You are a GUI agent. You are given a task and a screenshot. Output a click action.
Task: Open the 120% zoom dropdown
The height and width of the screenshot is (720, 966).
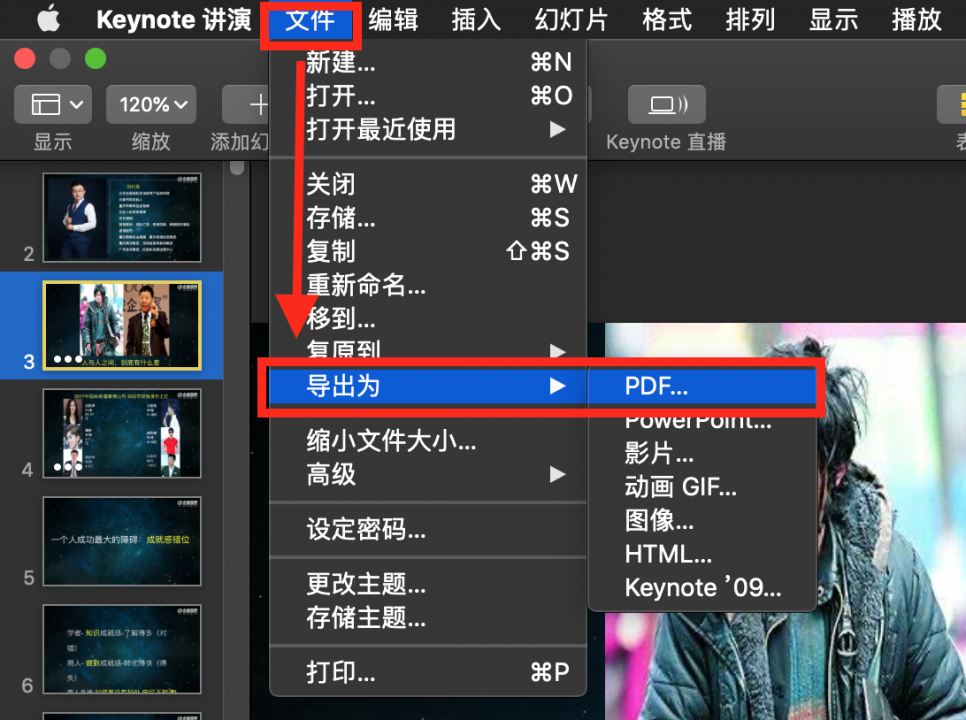pos(152,104)
